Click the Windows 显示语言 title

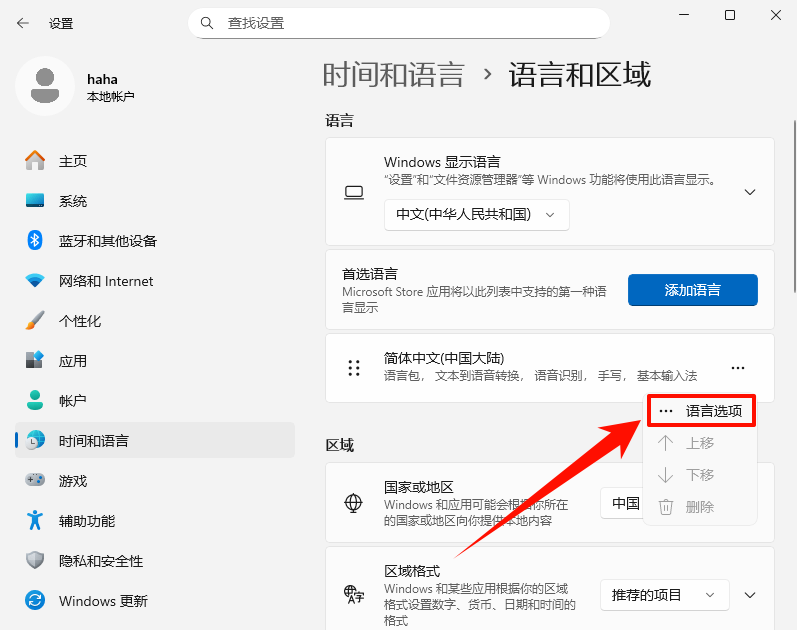[x=442, y=162]
